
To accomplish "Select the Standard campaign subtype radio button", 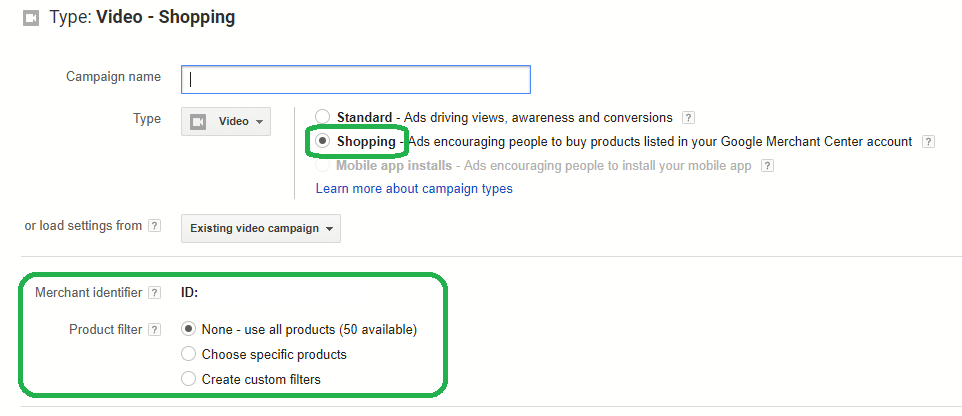I will (323, 117).
